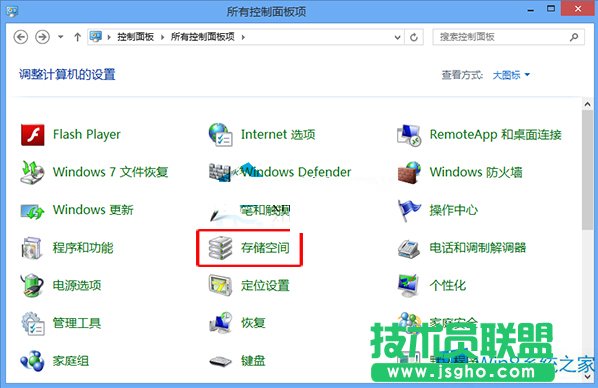This screenshot has width=598, height=388.
Task: Click the 家庭组 spheres icon
Action: click(32, 361)
